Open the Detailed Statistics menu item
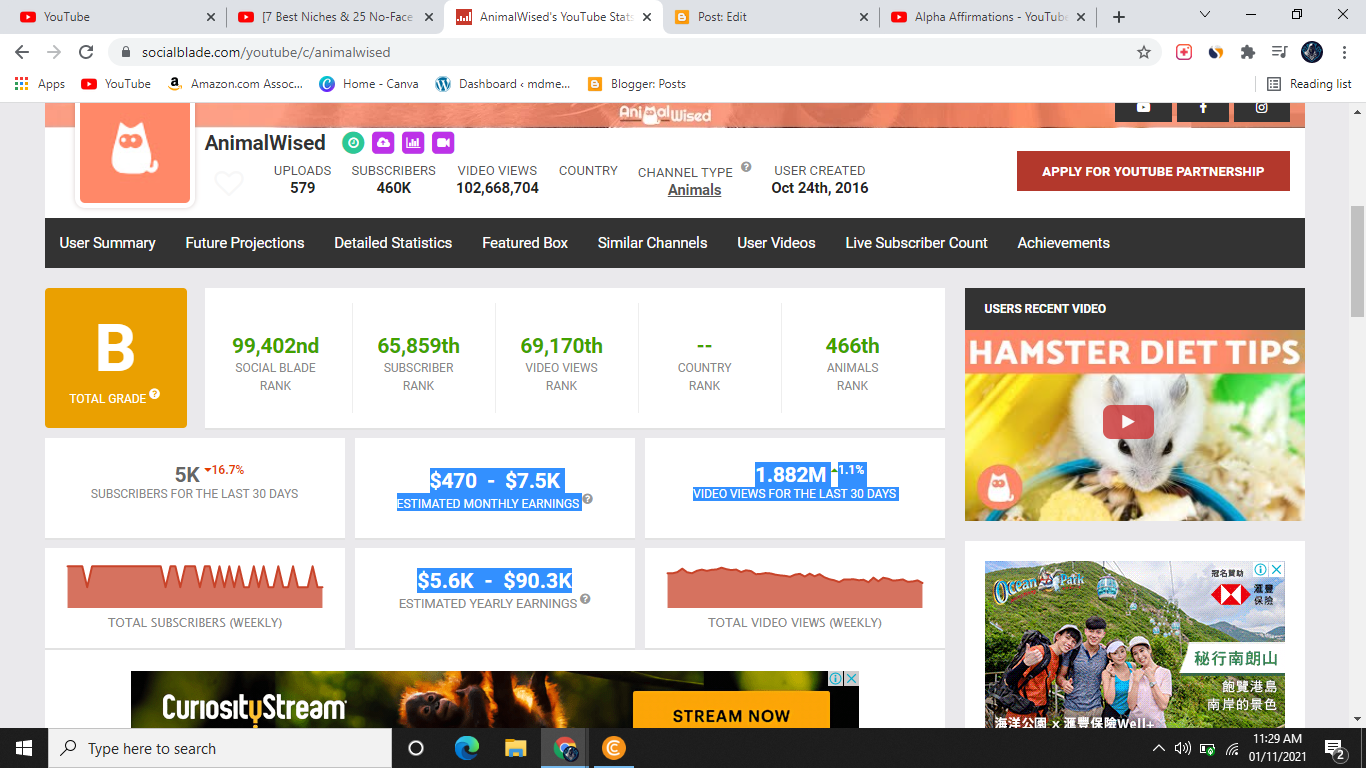This screenshot has width=1366, height=768. click(x=393, y=243)
